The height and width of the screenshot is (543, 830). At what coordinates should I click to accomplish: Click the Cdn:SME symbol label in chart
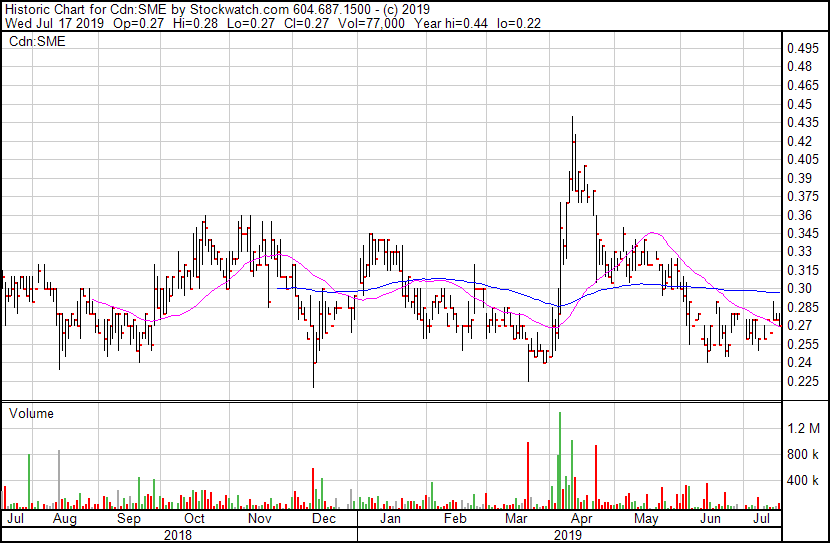pyautogui.click(x=37, y=41)
